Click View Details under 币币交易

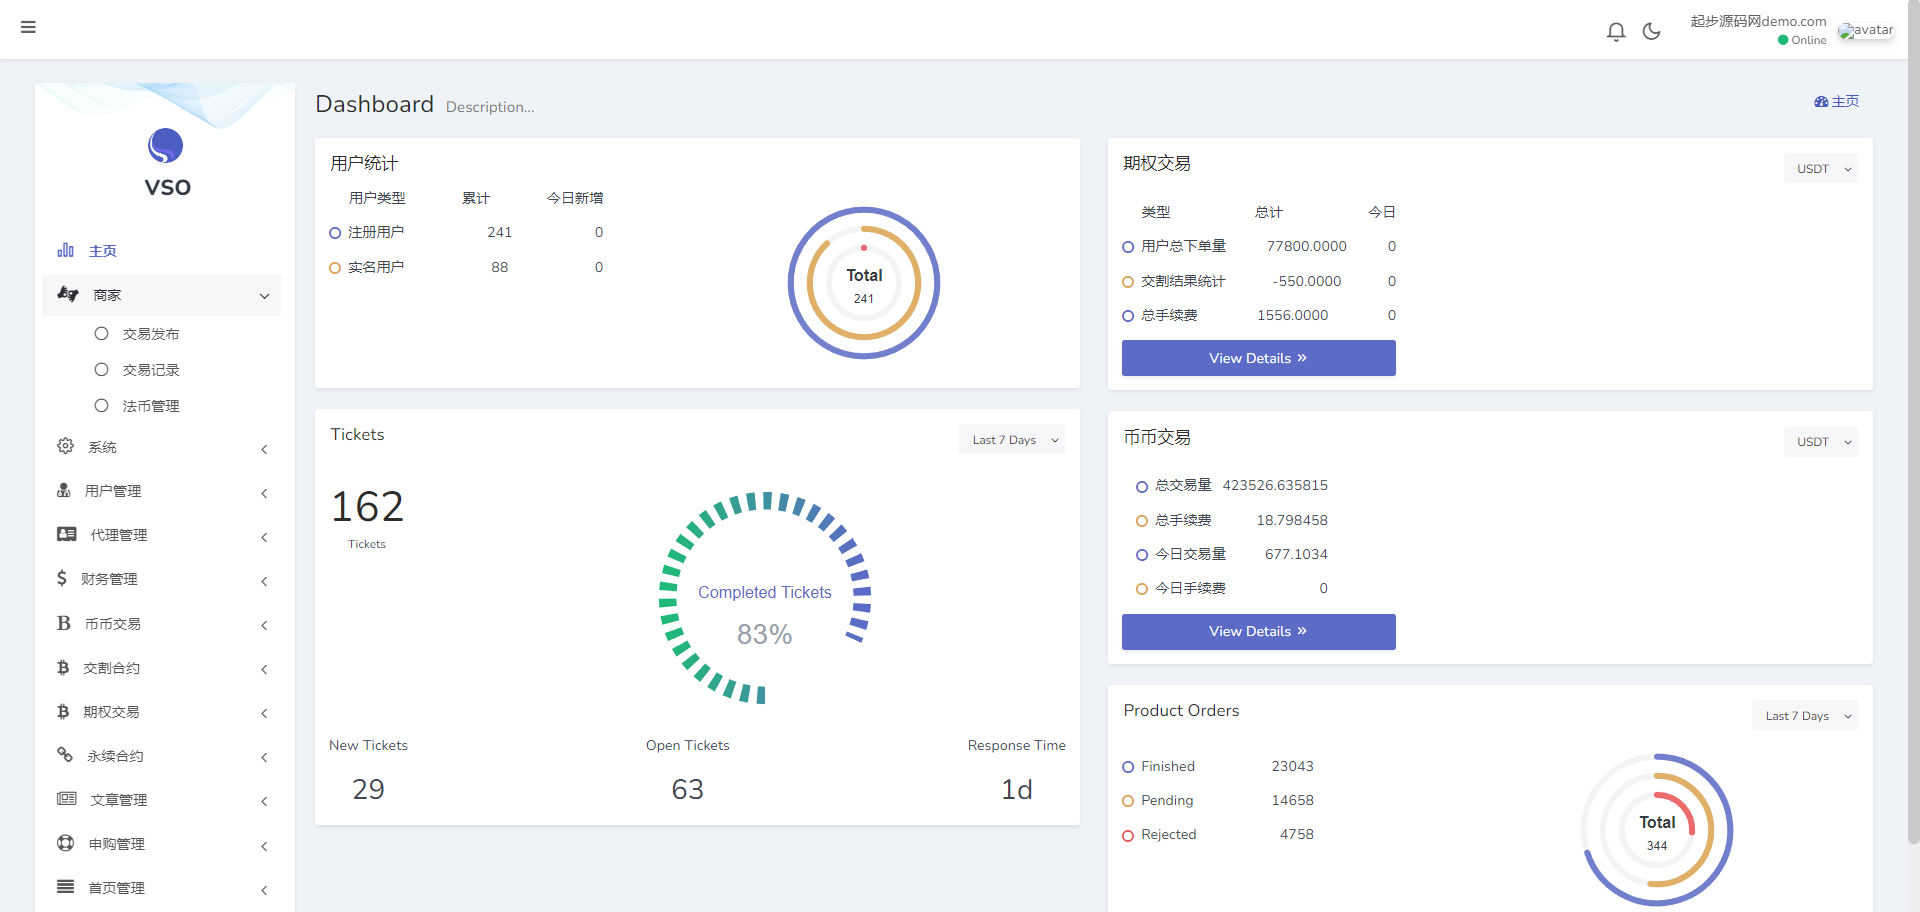tap(1258, 632)
